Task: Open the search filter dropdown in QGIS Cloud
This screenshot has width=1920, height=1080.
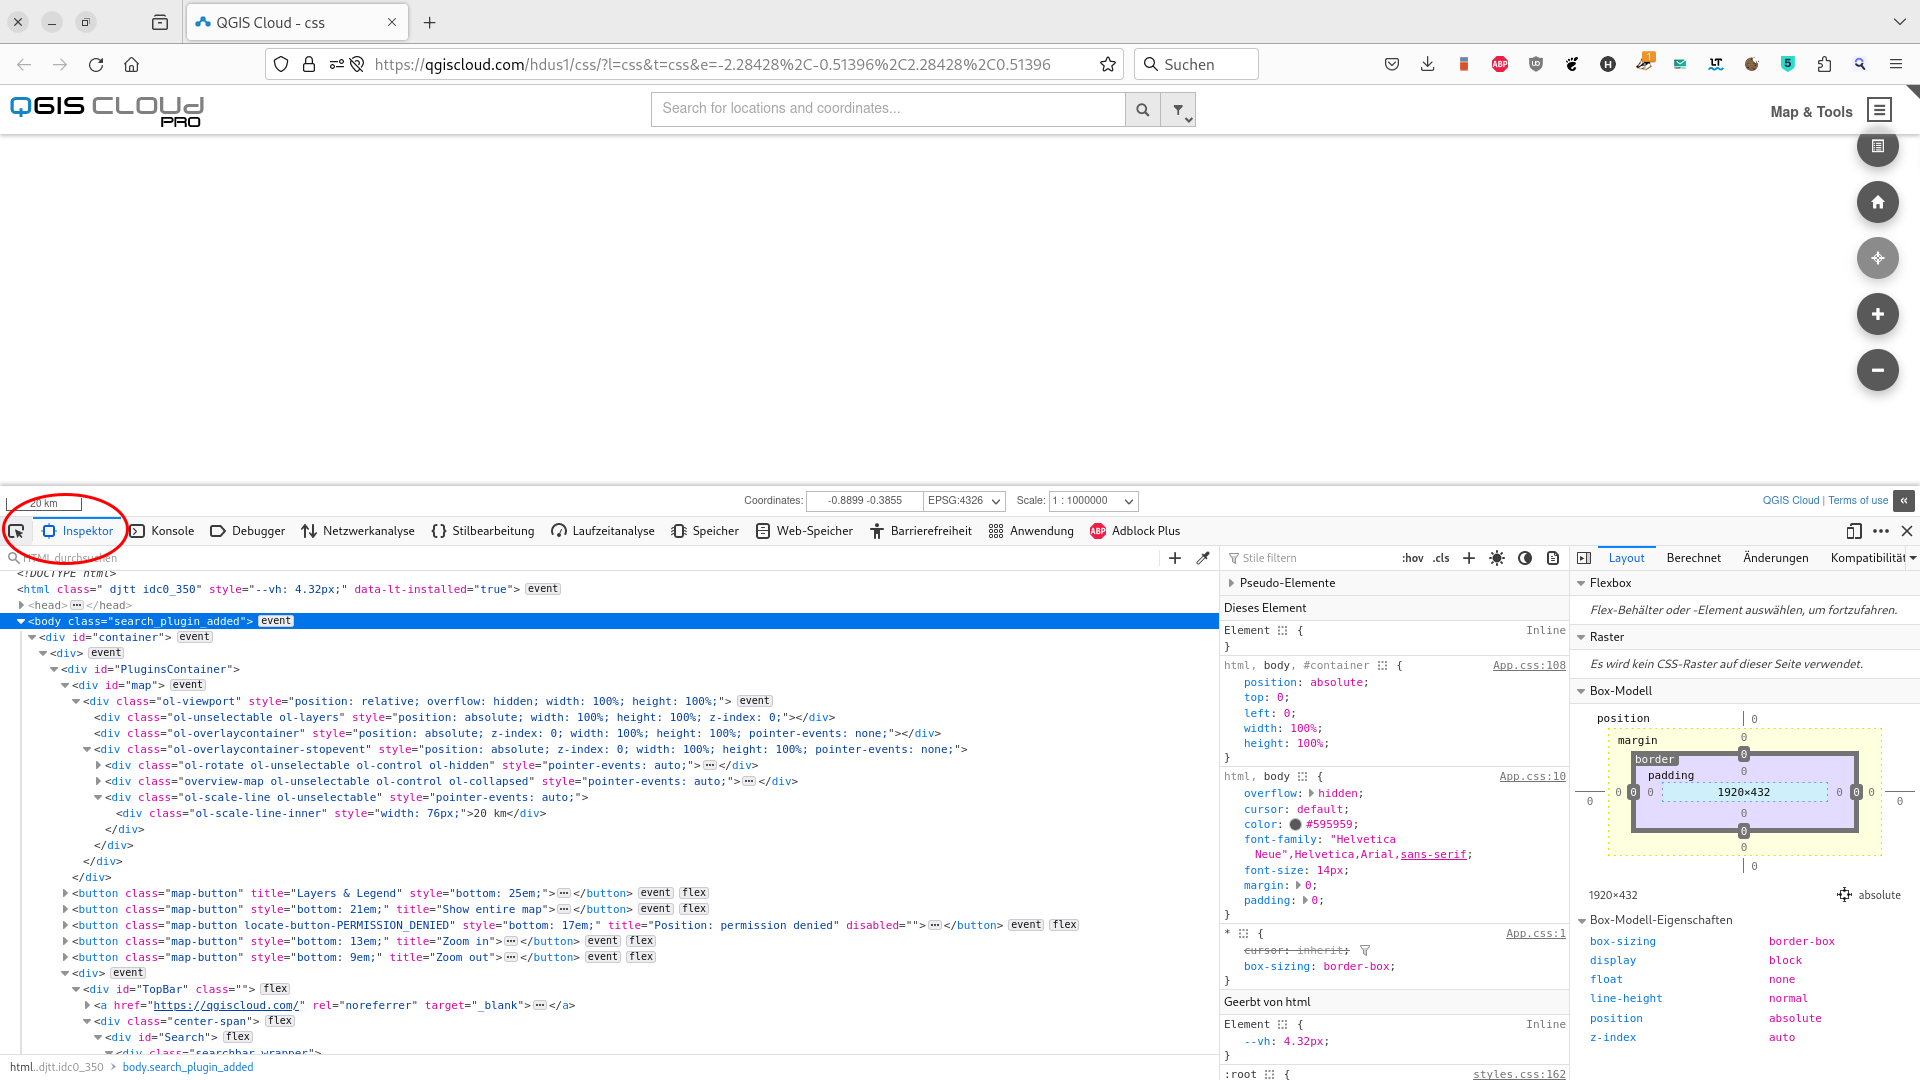Action: point(1178,110)
